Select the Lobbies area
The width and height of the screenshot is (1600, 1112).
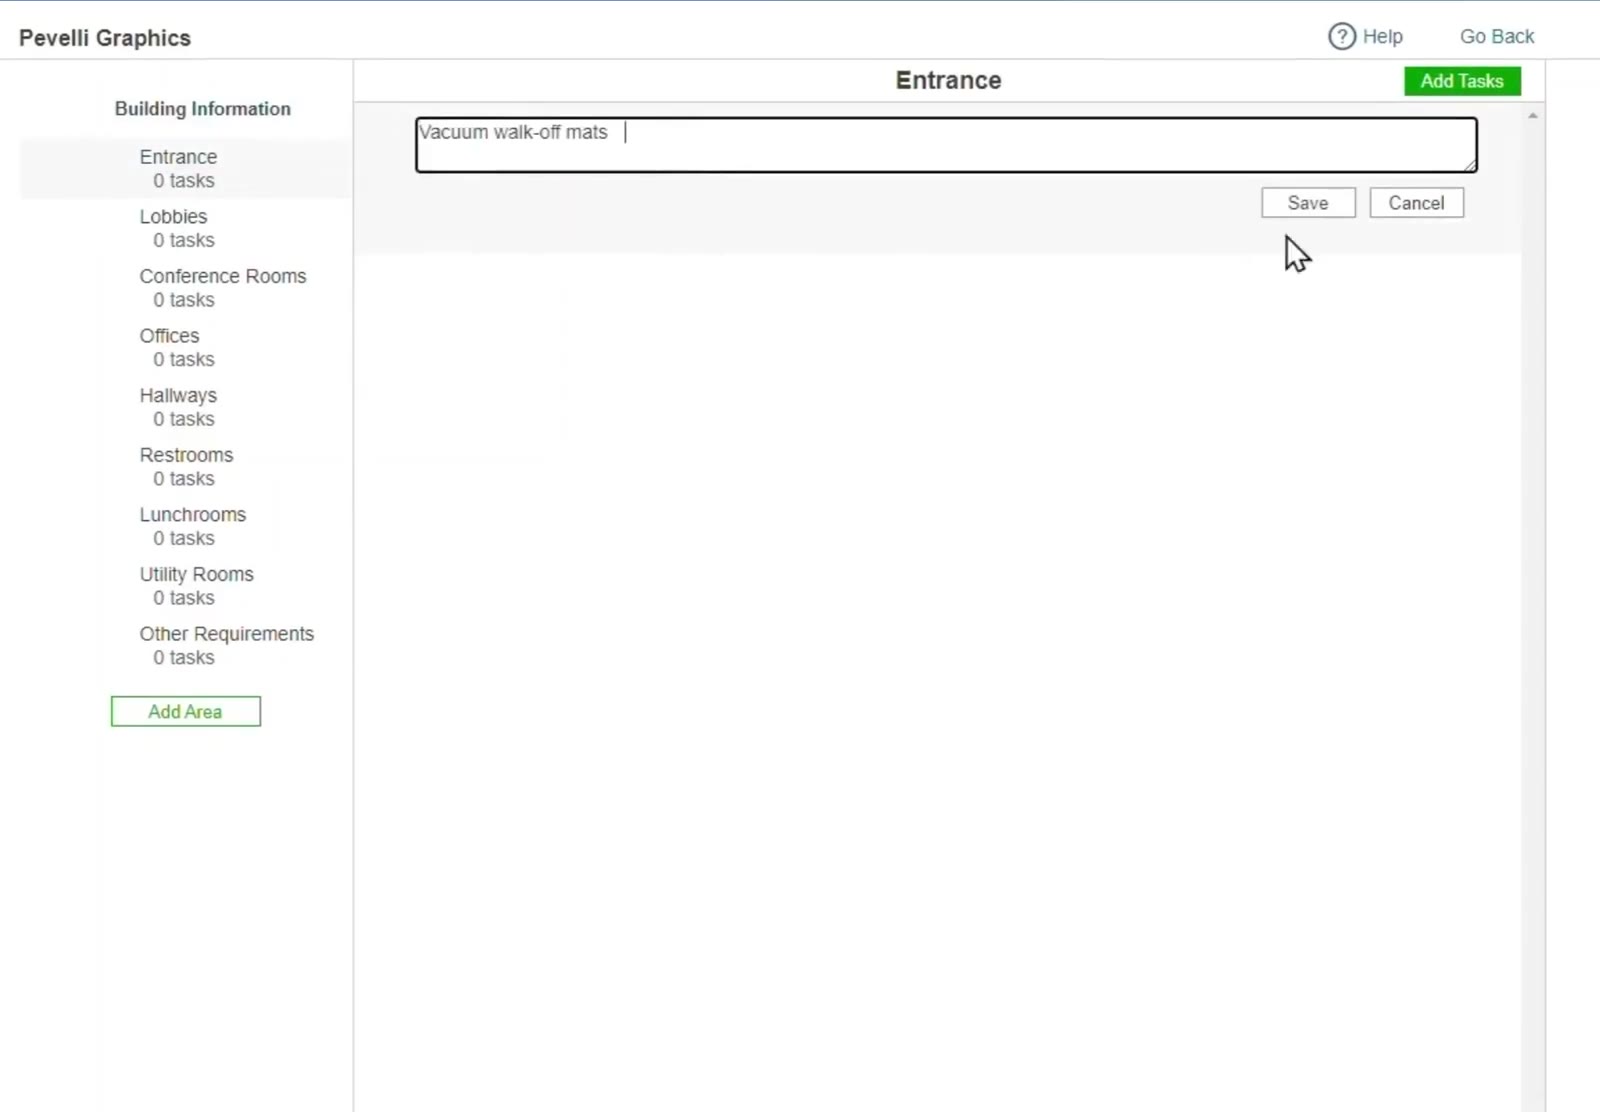(x=173, y=216)
